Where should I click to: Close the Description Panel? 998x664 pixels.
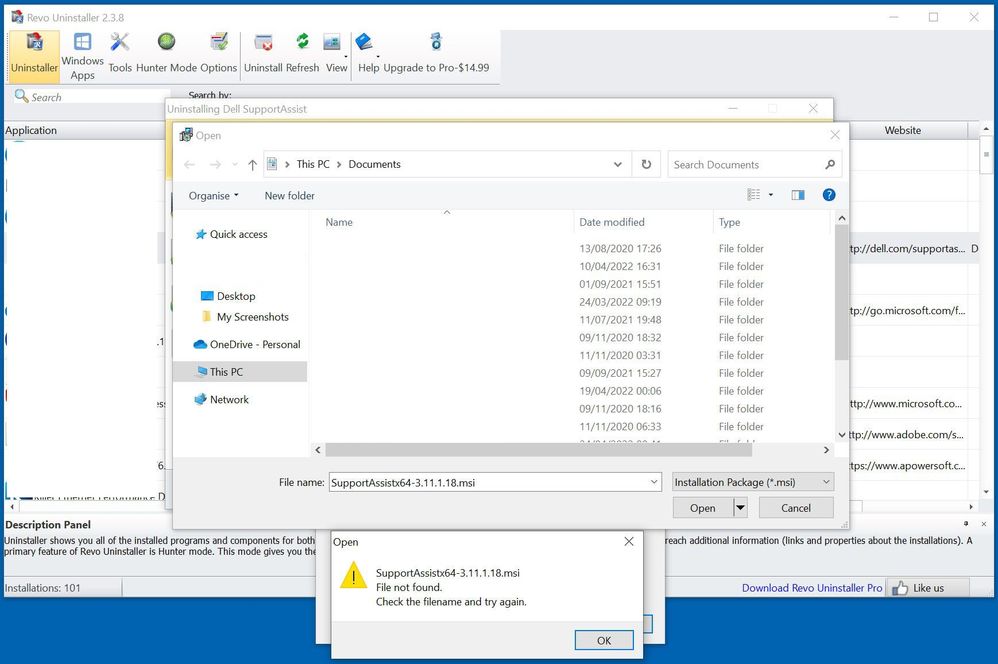pyautogui.click(x=983, y=524)
